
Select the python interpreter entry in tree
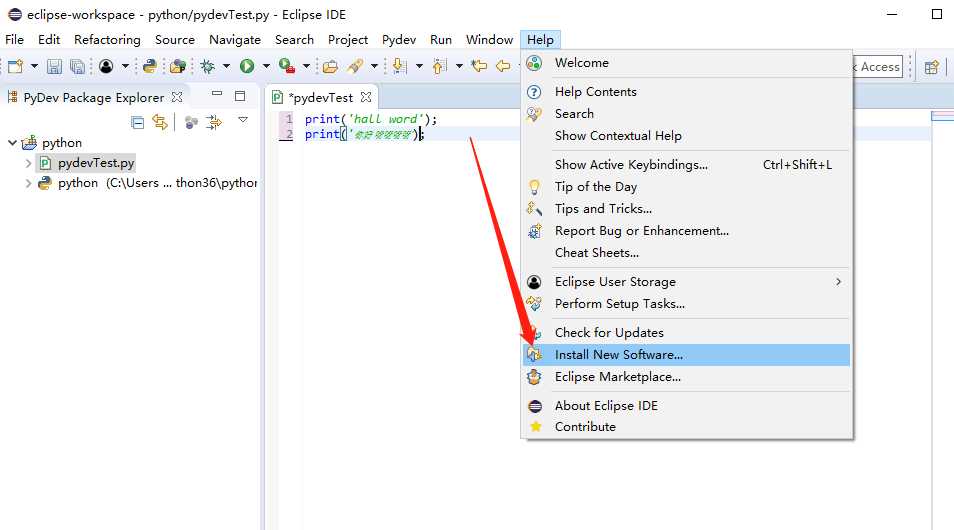click(x=147, y=183)
